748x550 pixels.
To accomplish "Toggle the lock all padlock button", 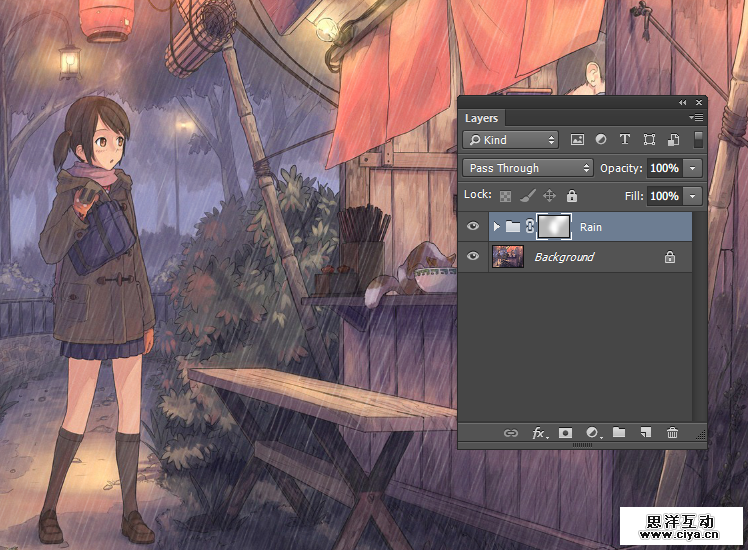I will [572, 196].
